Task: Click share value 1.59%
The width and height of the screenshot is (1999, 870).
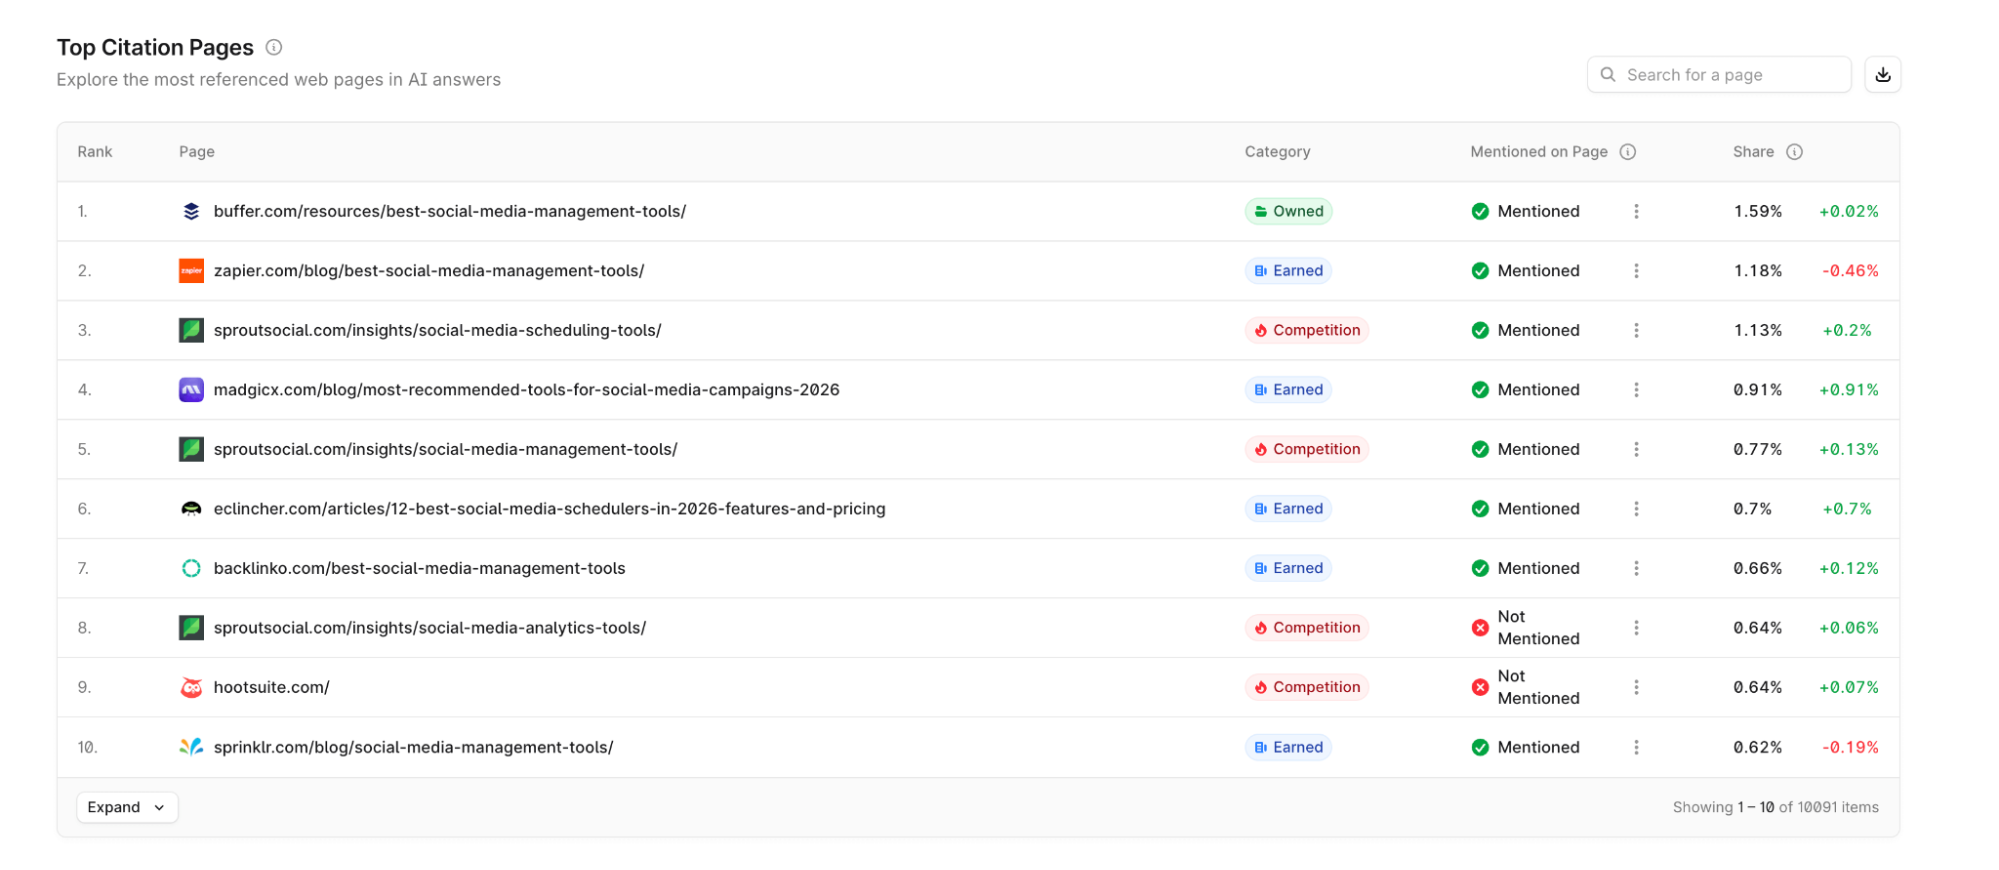Action: (1758, 211)
